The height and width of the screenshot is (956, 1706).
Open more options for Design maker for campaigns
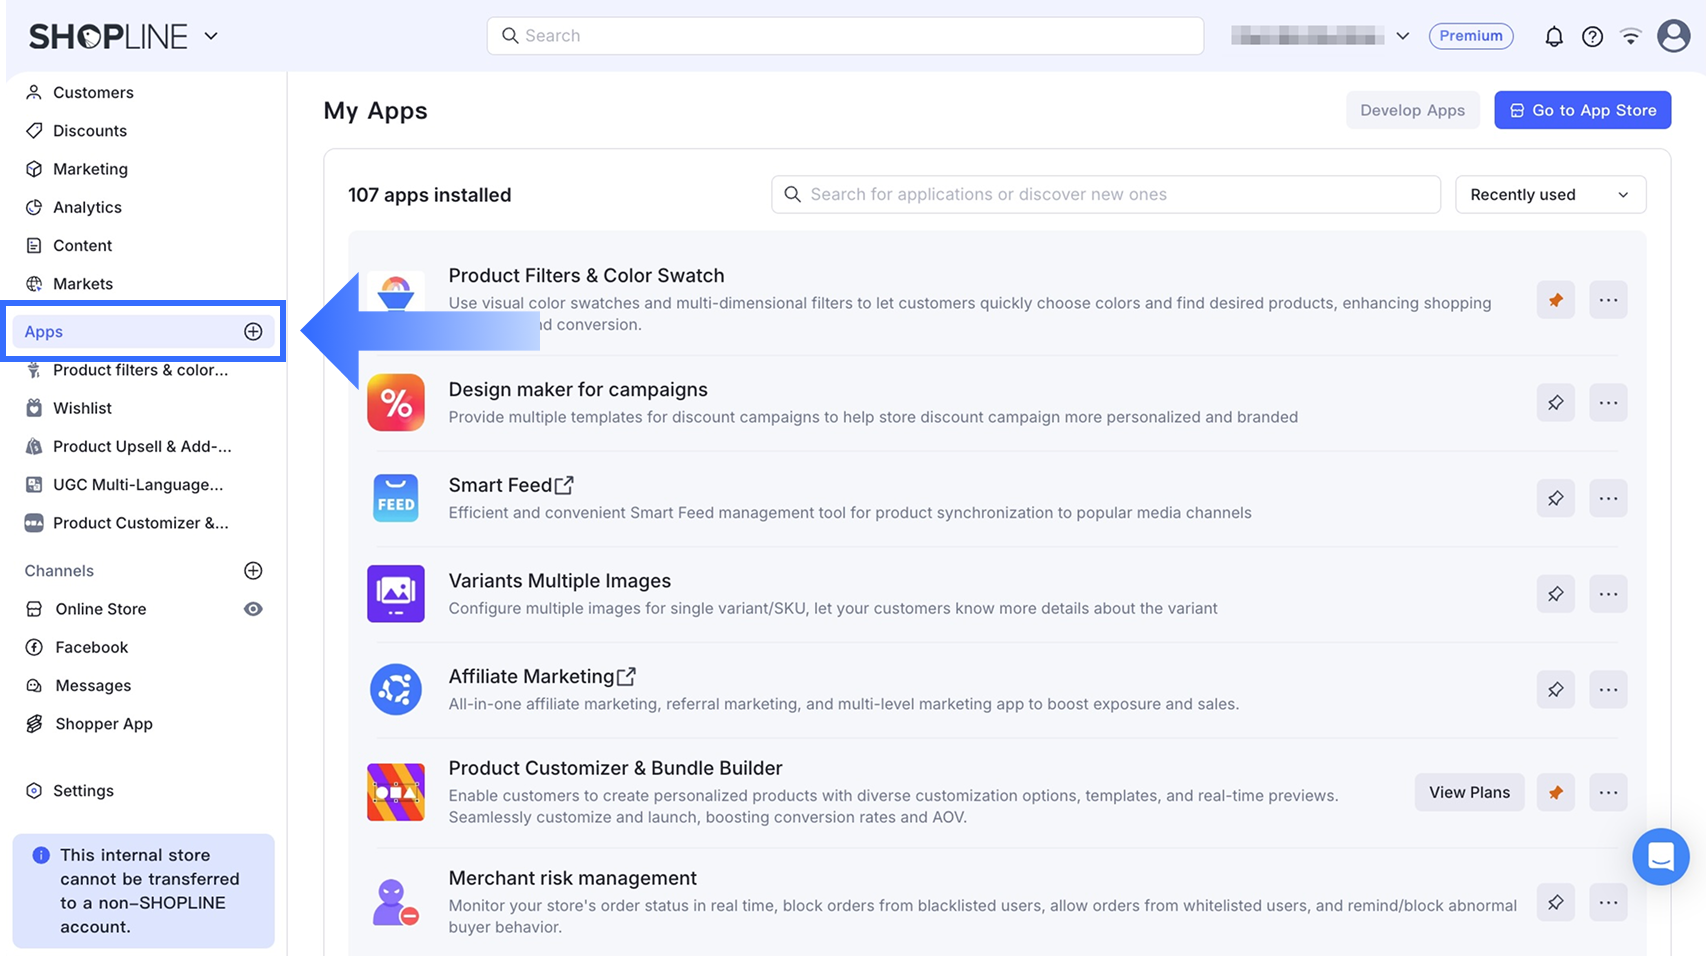pos(1608,403)
